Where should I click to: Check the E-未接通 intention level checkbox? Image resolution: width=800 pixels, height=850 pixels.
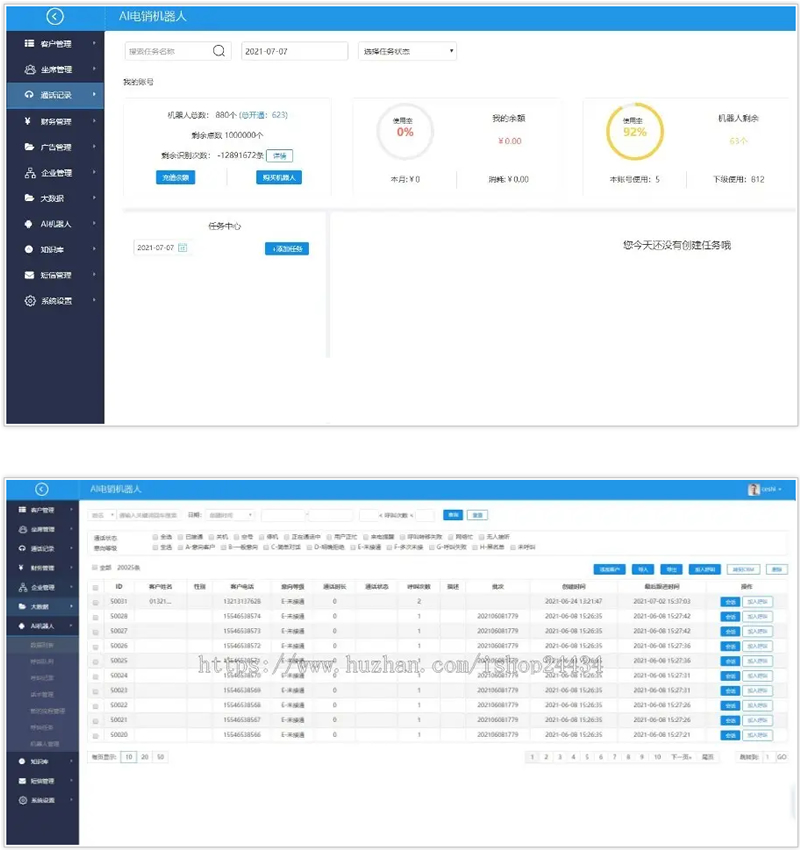353,548
